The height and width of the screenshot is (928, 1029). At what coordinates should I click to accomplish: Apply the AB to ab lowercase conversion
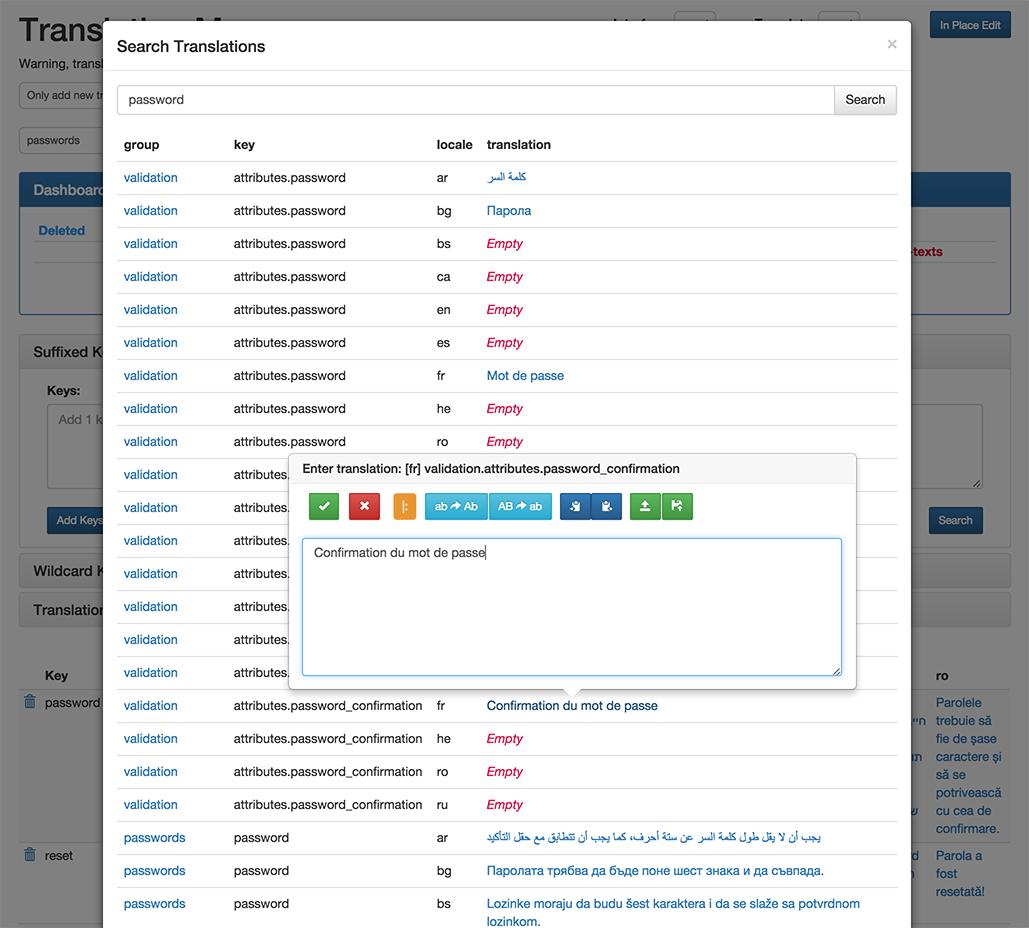click(520, 506)
